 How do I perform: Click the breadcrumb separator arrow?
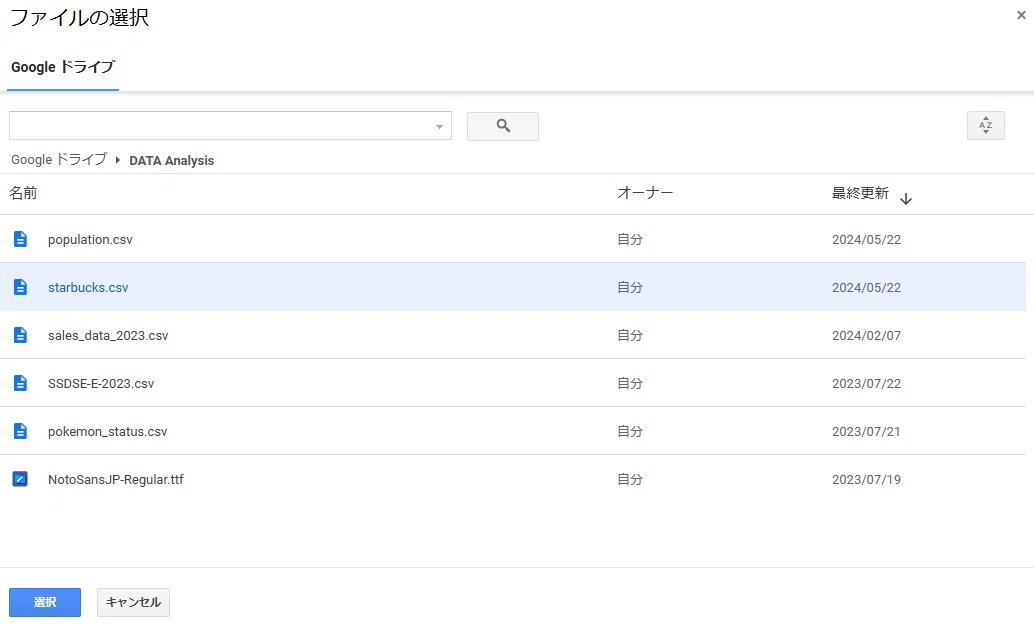(x=117, y=160)
